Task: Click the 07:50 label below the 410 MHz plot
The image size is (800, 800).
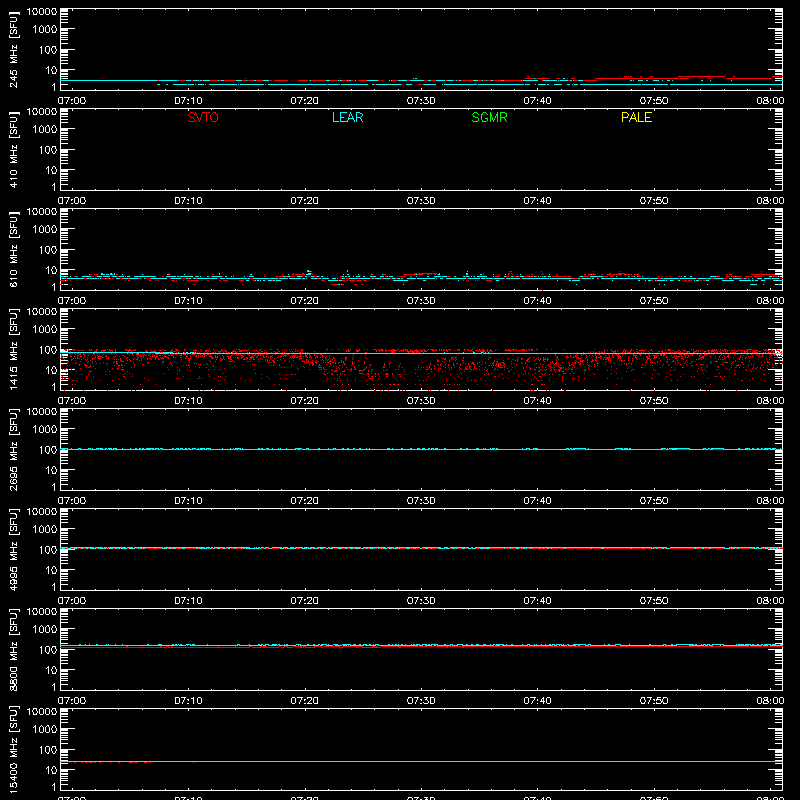Action: pos(654,201)
